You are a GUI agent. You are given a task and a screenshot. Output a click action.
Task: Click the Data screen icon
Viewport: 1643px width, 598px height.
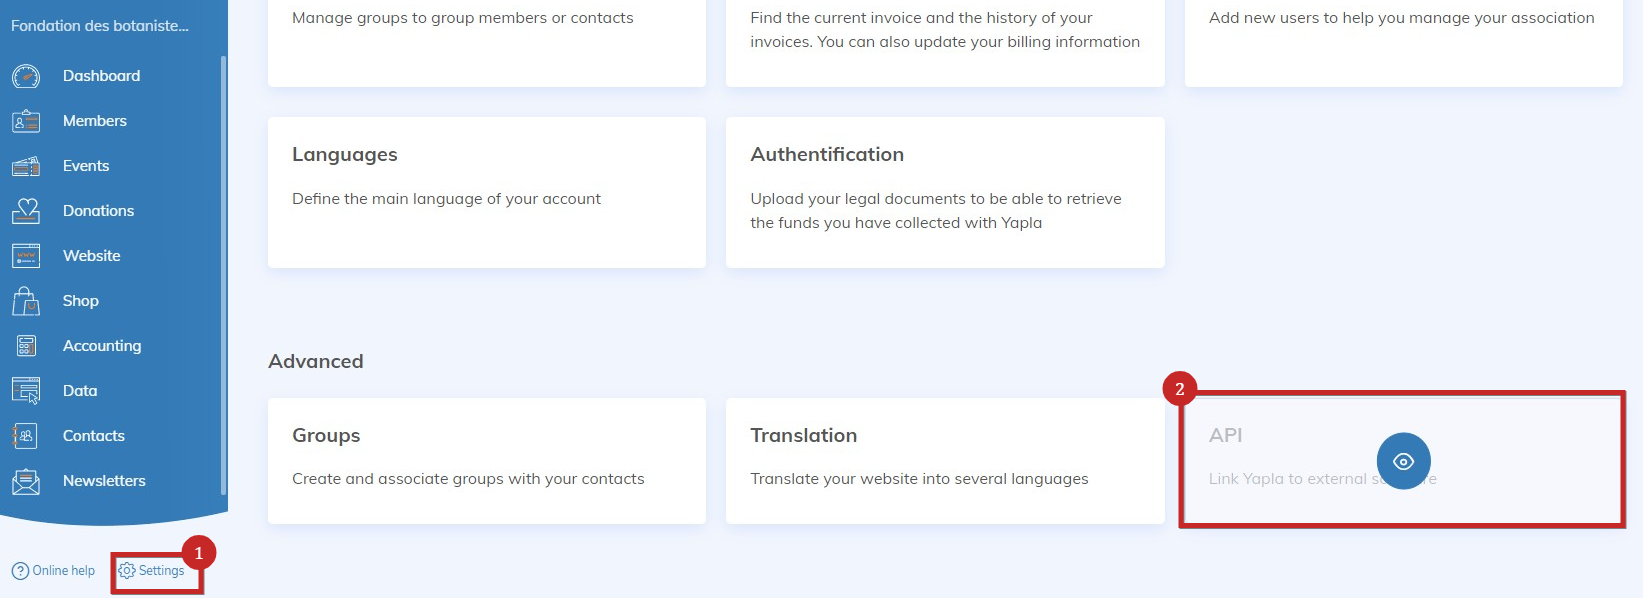click(x=26, y=391)
